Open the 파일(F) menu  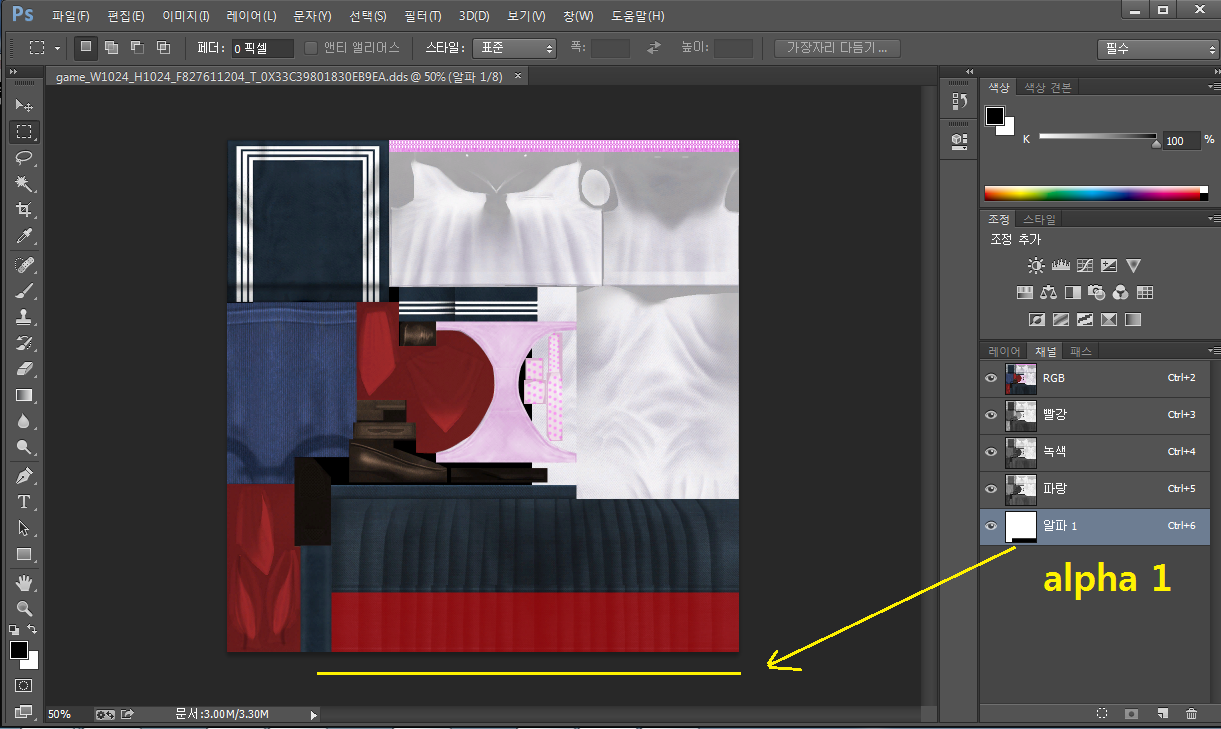coord(70,16)
